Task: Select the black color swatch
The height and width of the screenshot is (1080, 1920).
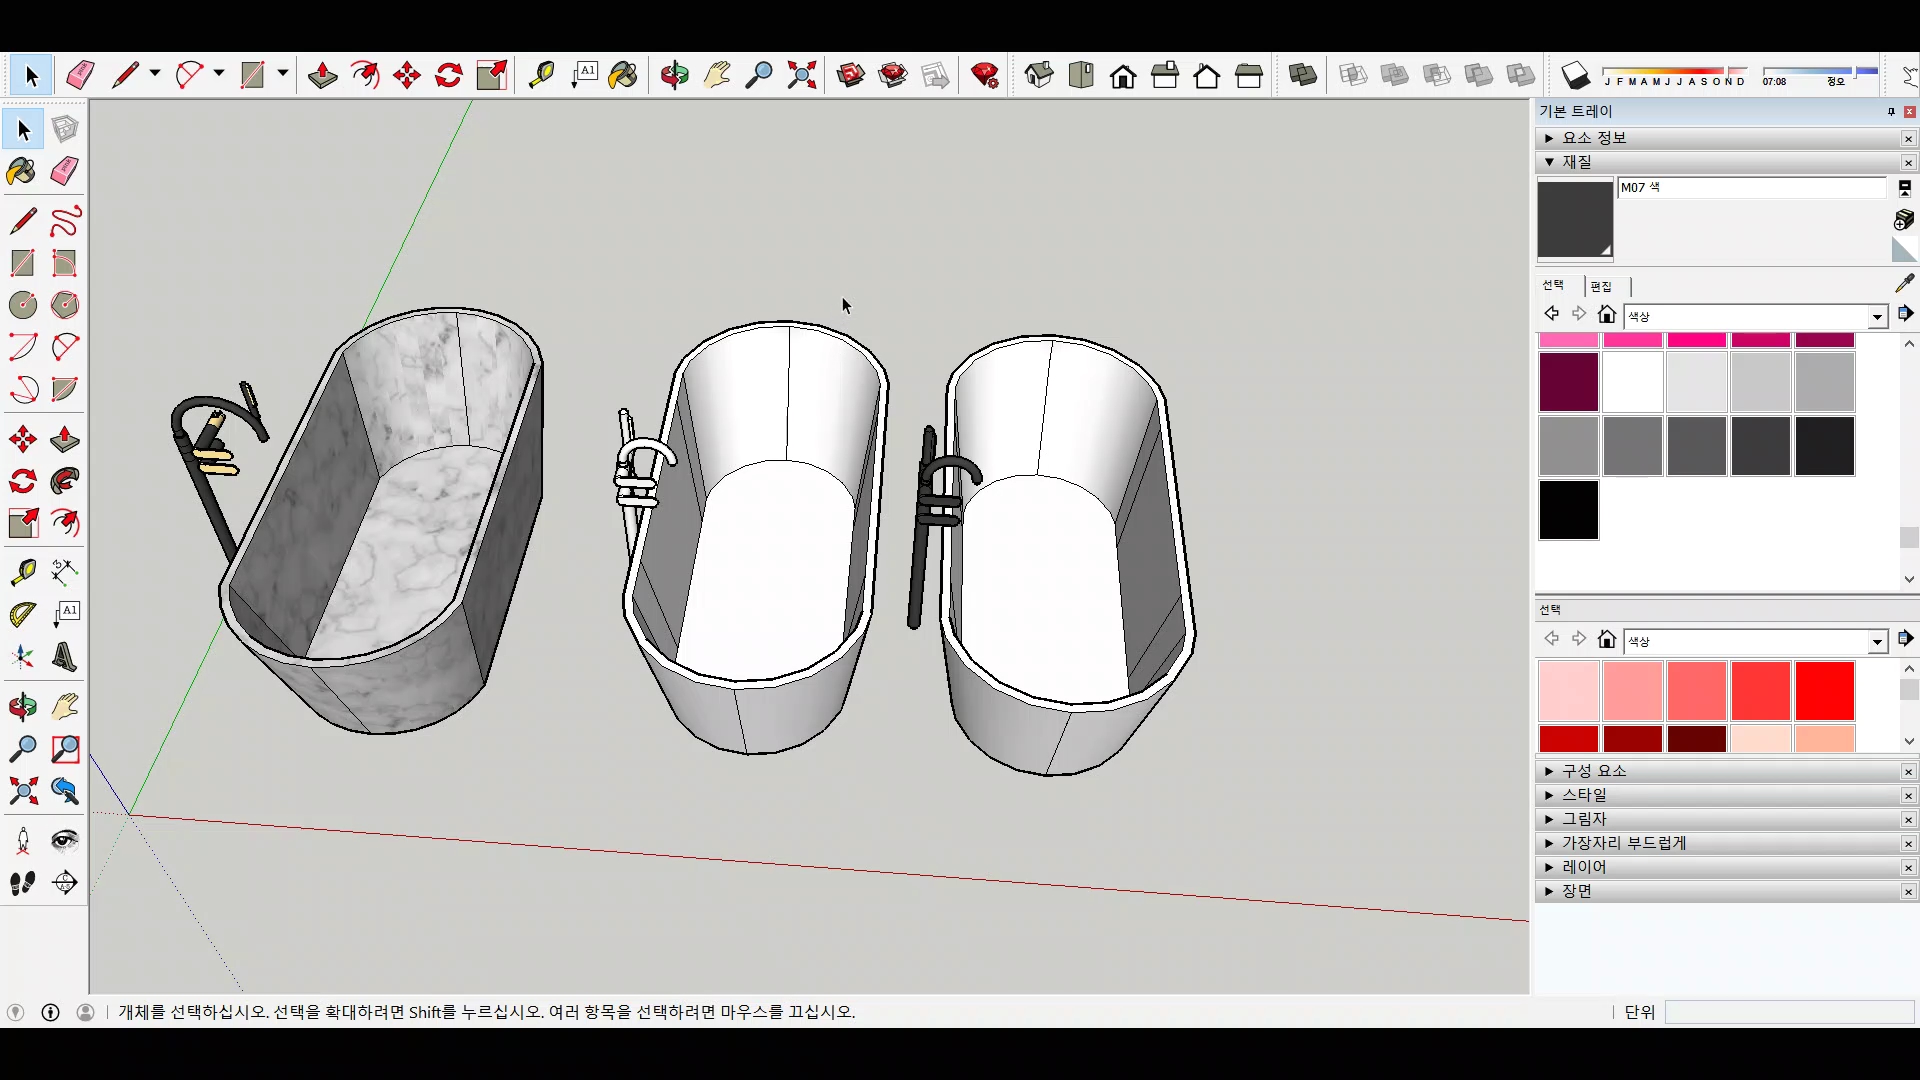Action: (1568, 510)
